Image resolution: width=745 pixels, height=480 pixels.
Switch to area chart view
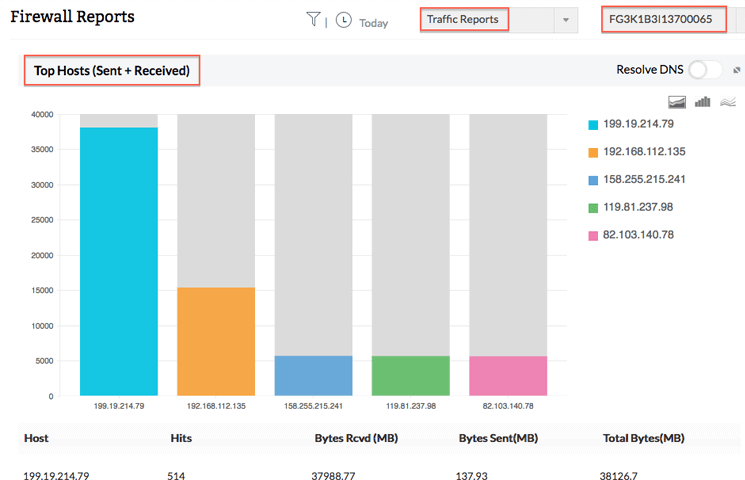coord(677,102)
